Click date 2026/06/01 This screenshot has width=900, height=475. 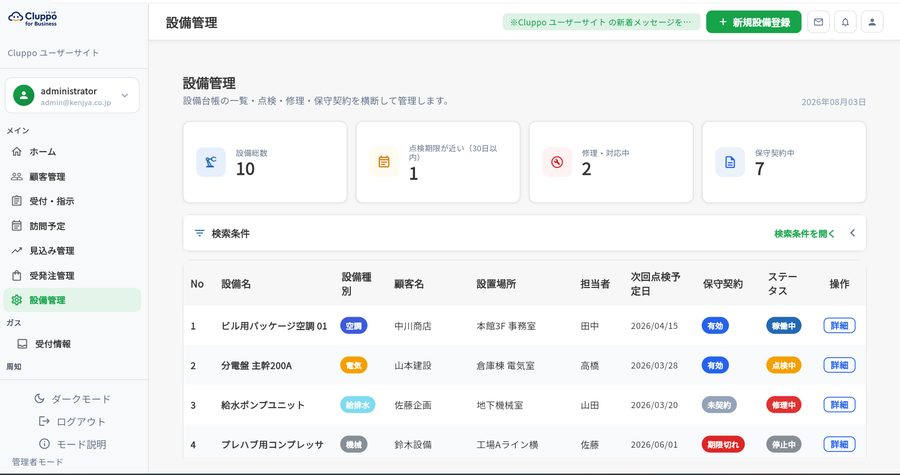pyautogui.click(x=654, y=445)
